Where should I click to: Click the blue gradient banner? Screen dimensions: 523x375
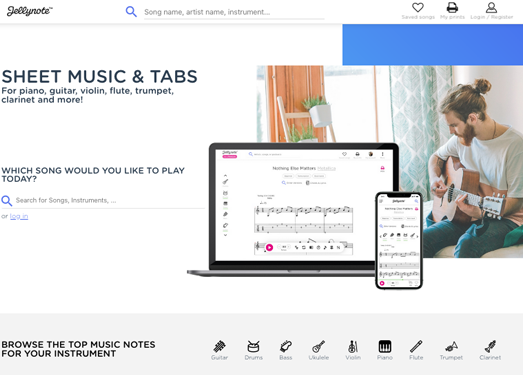[433, 45]
